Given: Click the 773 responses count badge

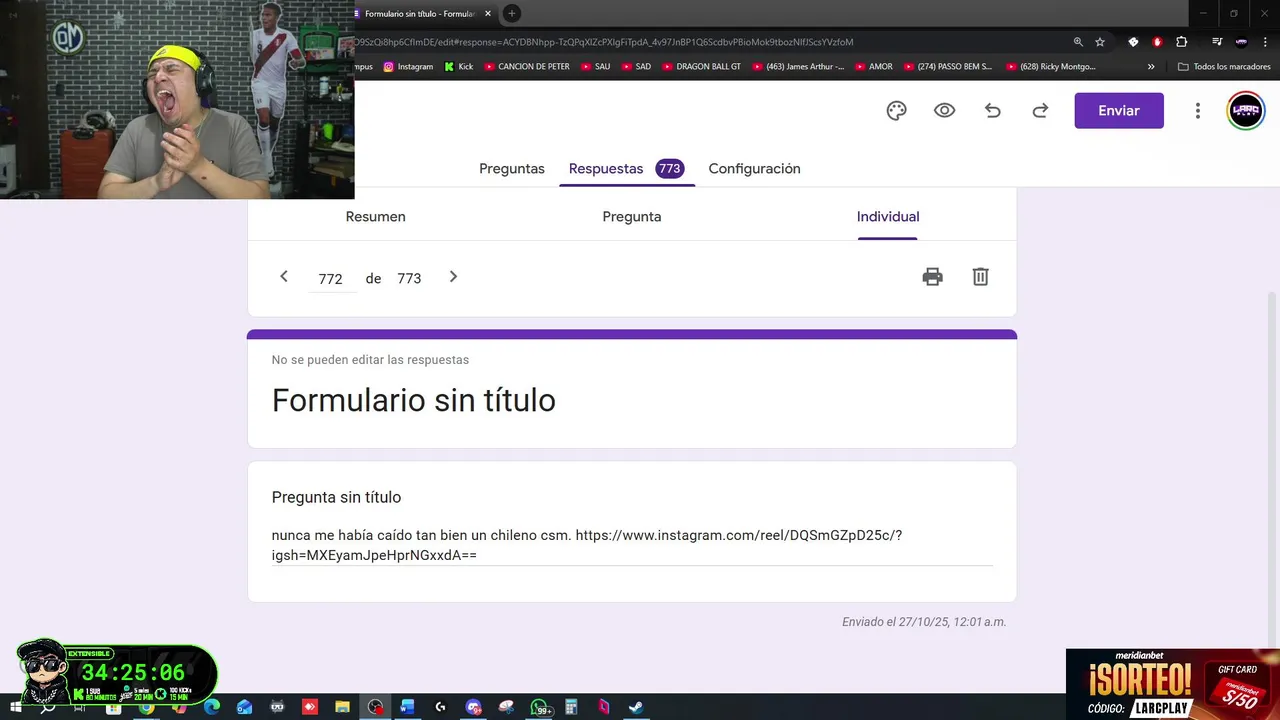Looking at the screenshot, I should coord(670,169).
